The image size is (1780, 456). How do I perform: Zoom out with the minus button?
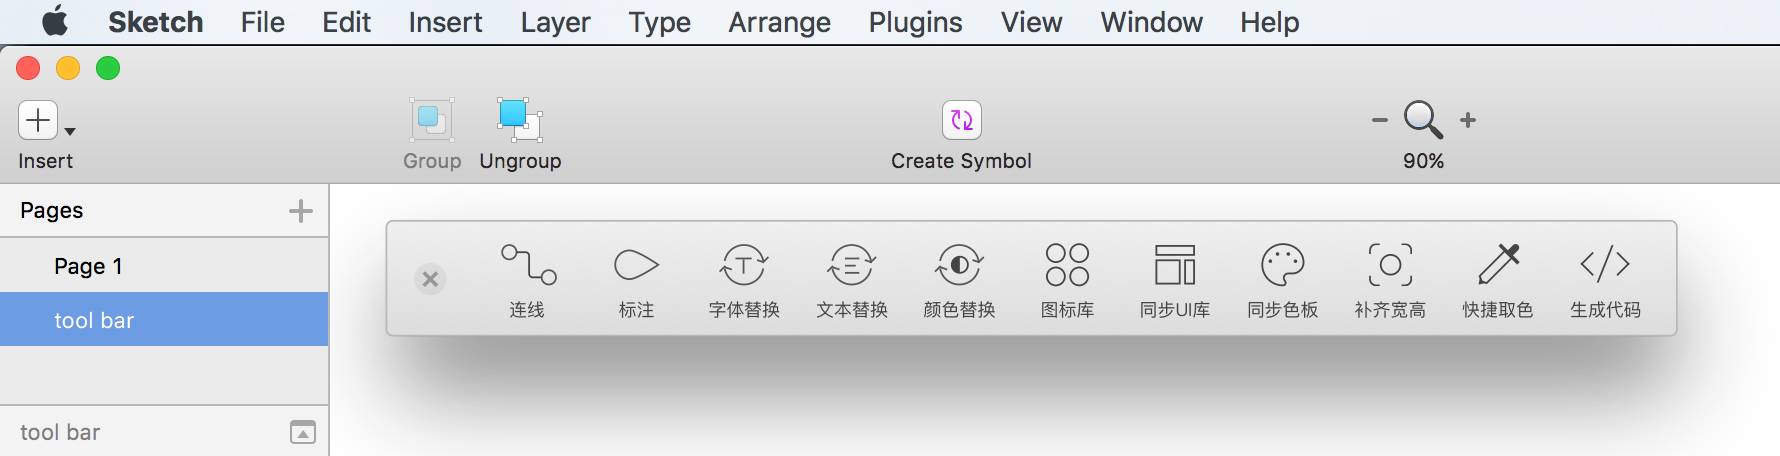[1380, 120]
